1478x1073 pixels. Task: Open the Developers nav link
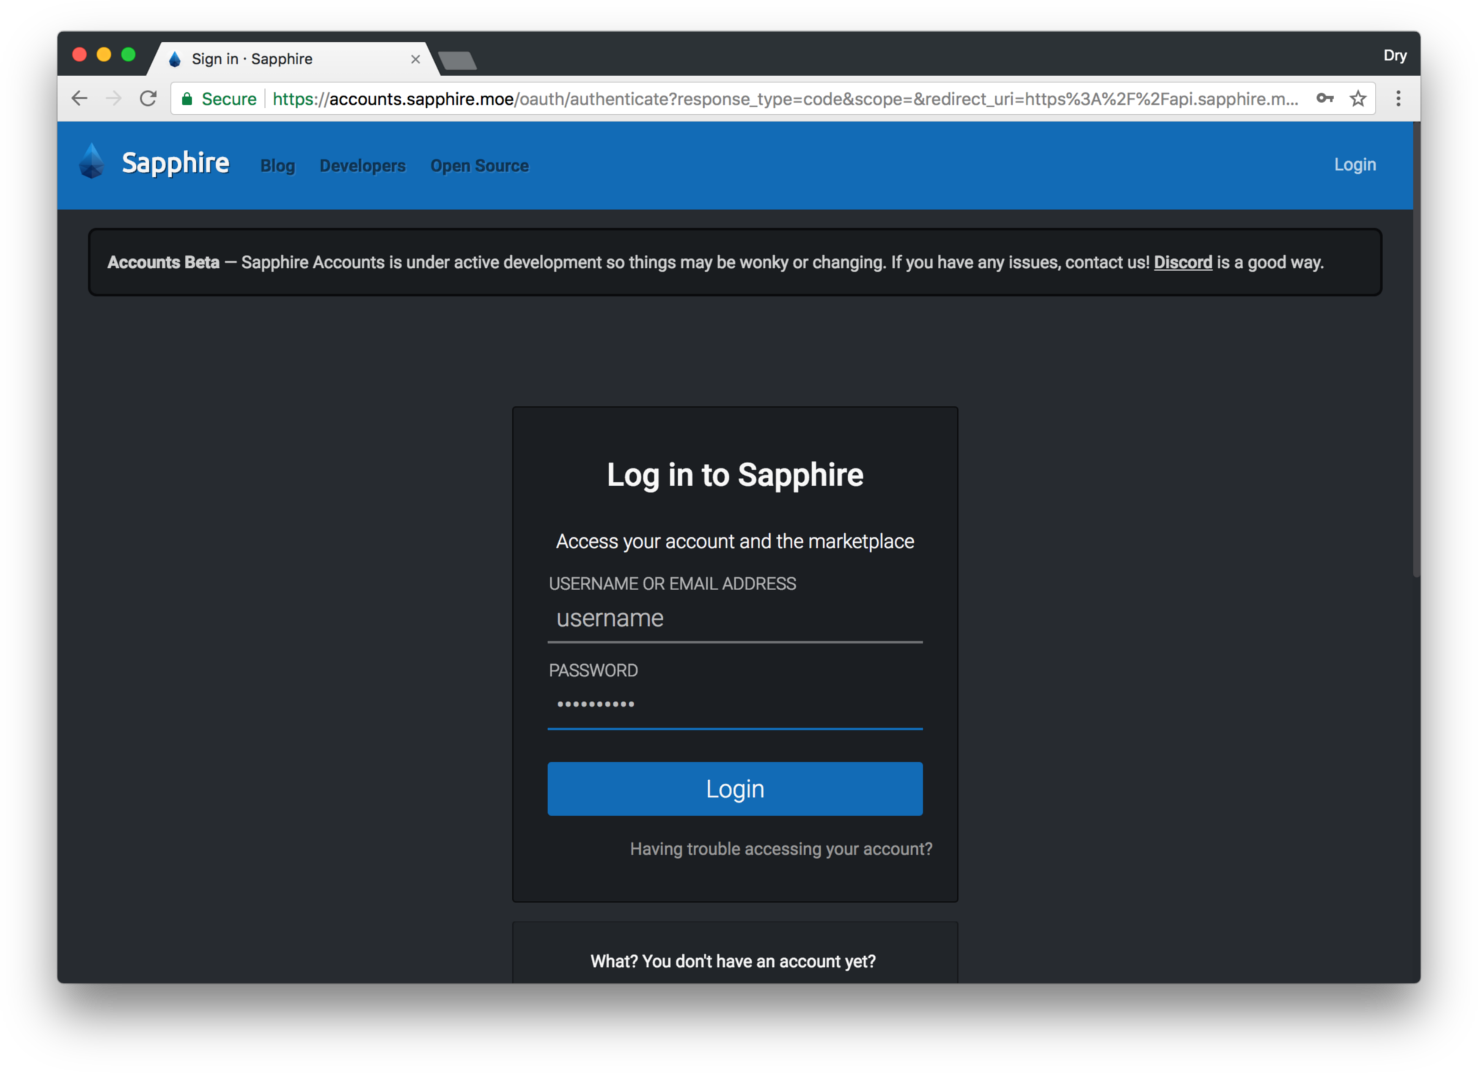(363, 166)
